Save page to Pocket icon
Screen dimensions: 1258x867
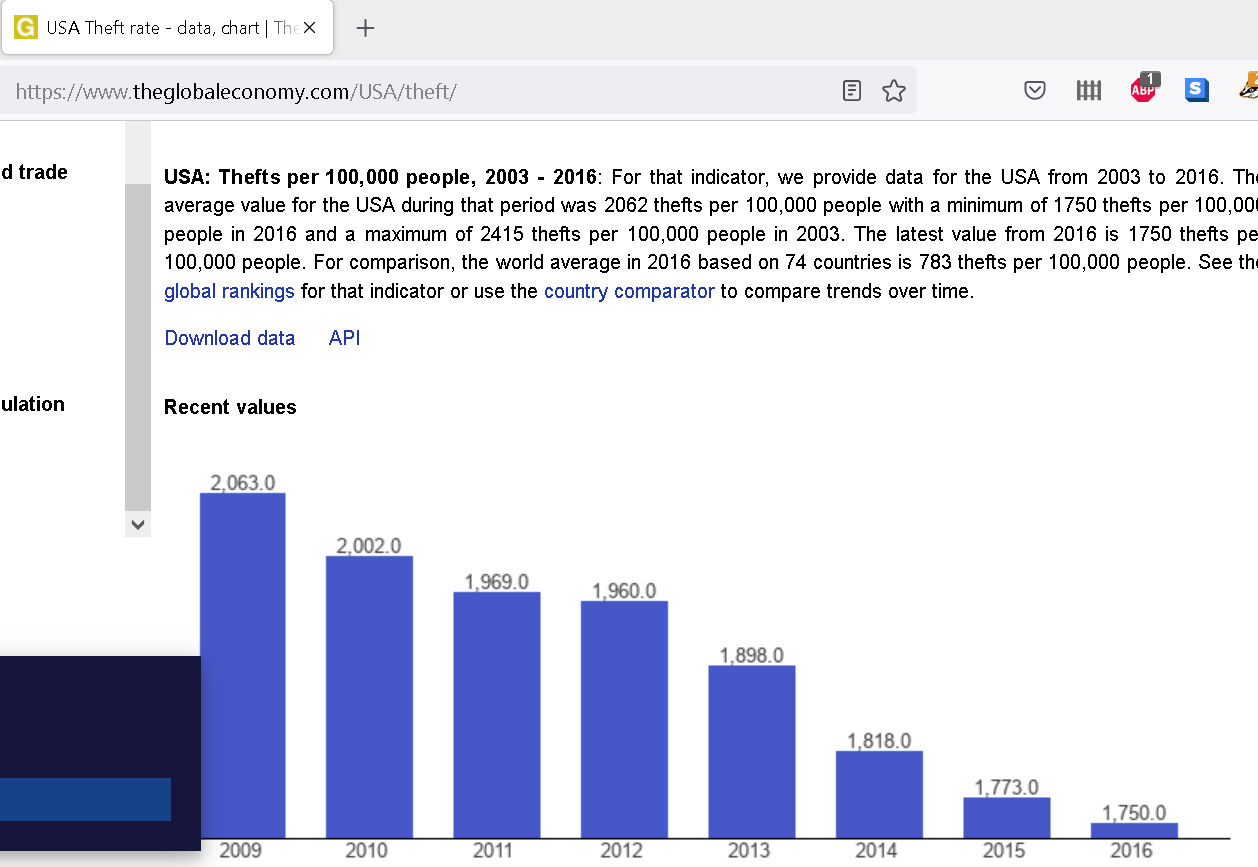pyautogui.click(x=1035, y=91)
